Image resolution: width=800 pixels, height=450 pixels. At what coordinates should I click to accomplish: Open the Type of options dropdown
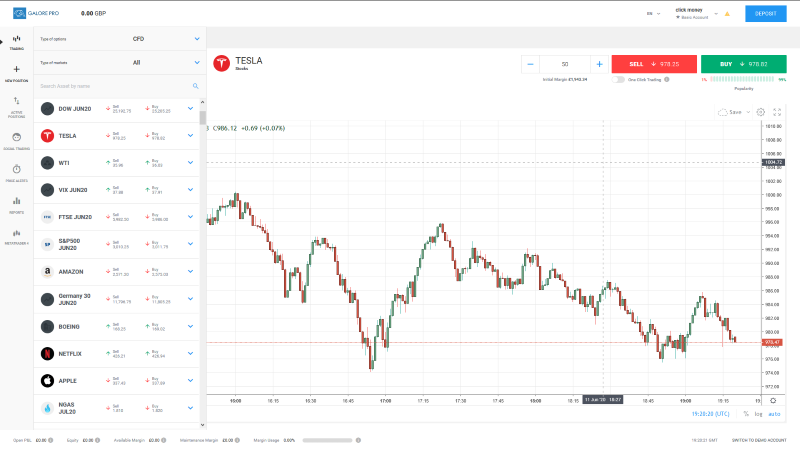[120, 39]
